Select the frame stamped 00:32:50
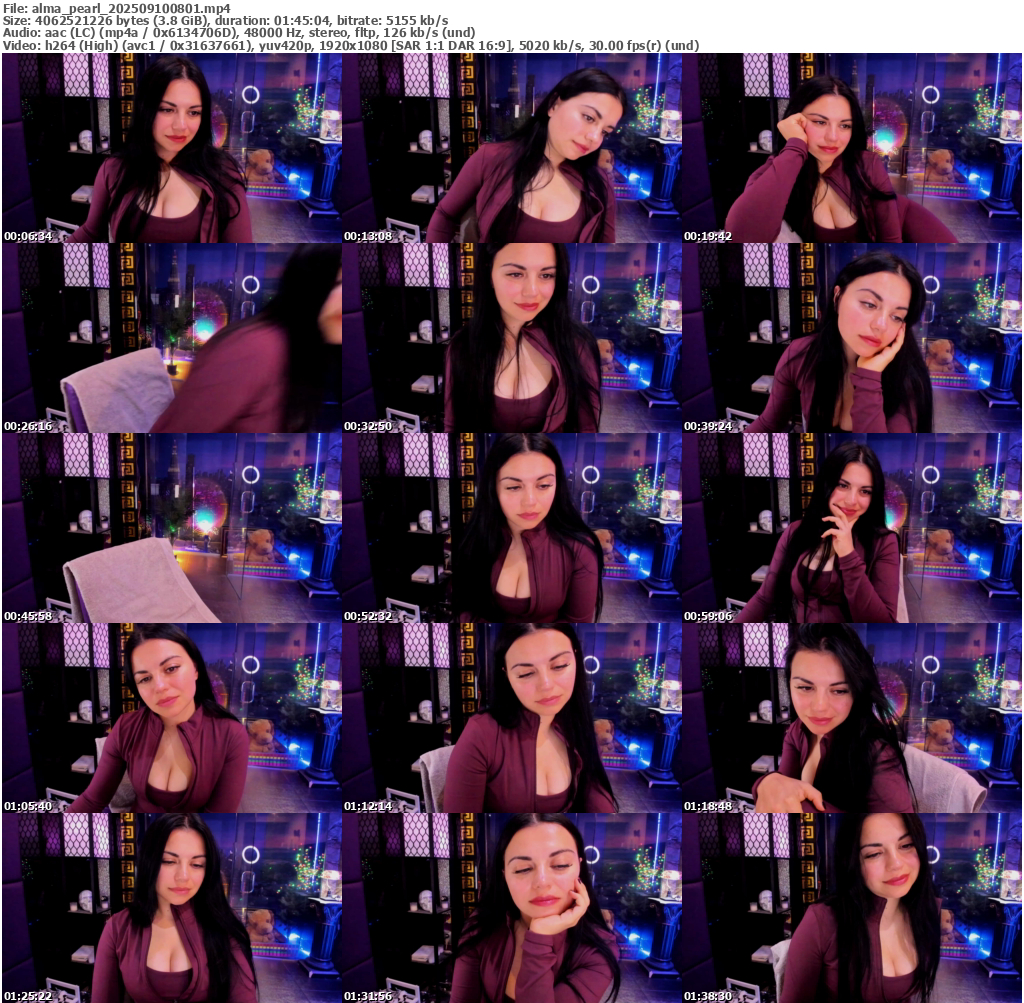 tap(512, 338)
